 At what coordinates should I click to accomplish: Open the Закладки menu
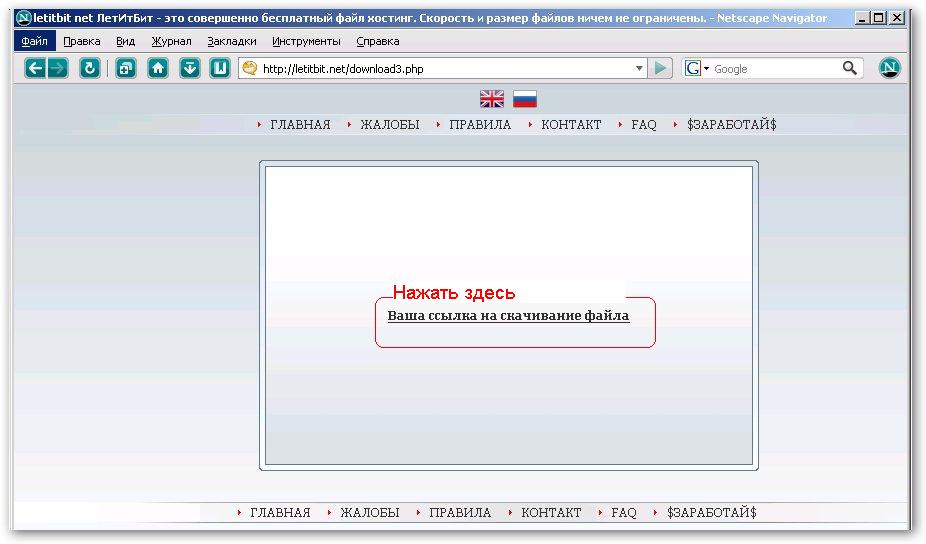click(232, 41)
